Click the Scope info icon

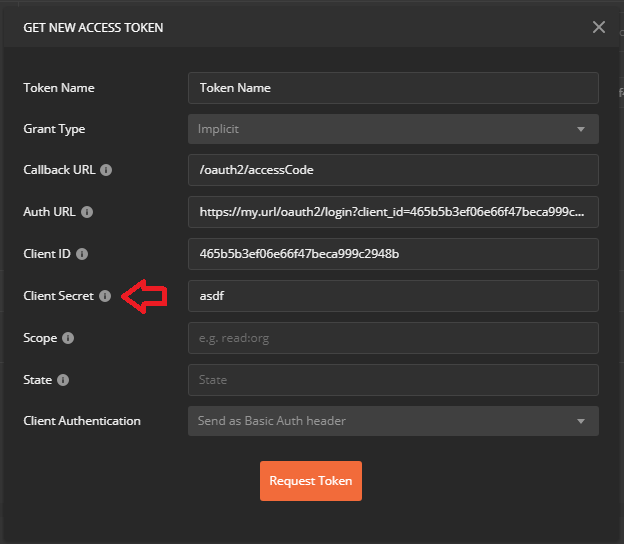click(x=68, y=338)
